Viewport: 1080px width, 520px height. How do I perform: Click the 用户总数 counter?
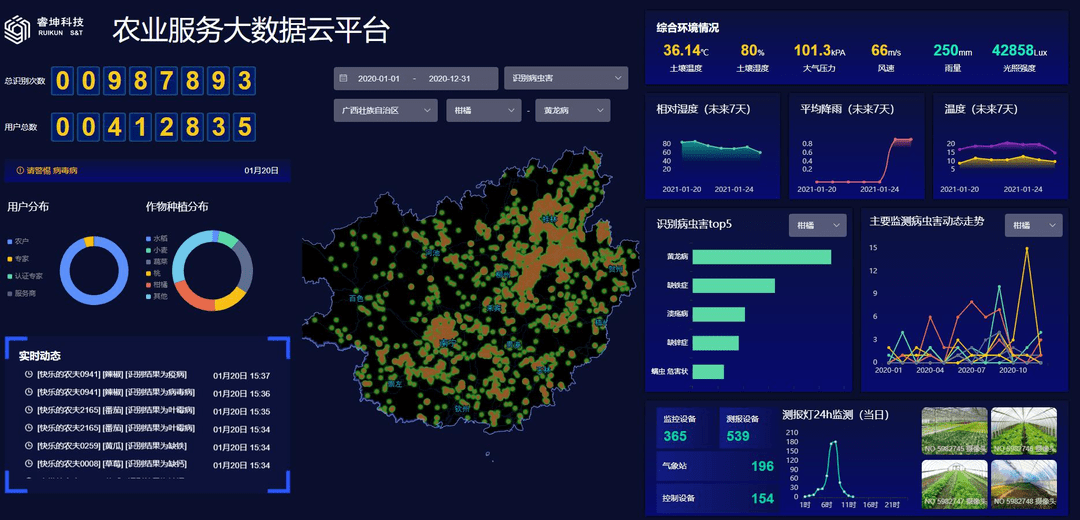coord(155,127)
